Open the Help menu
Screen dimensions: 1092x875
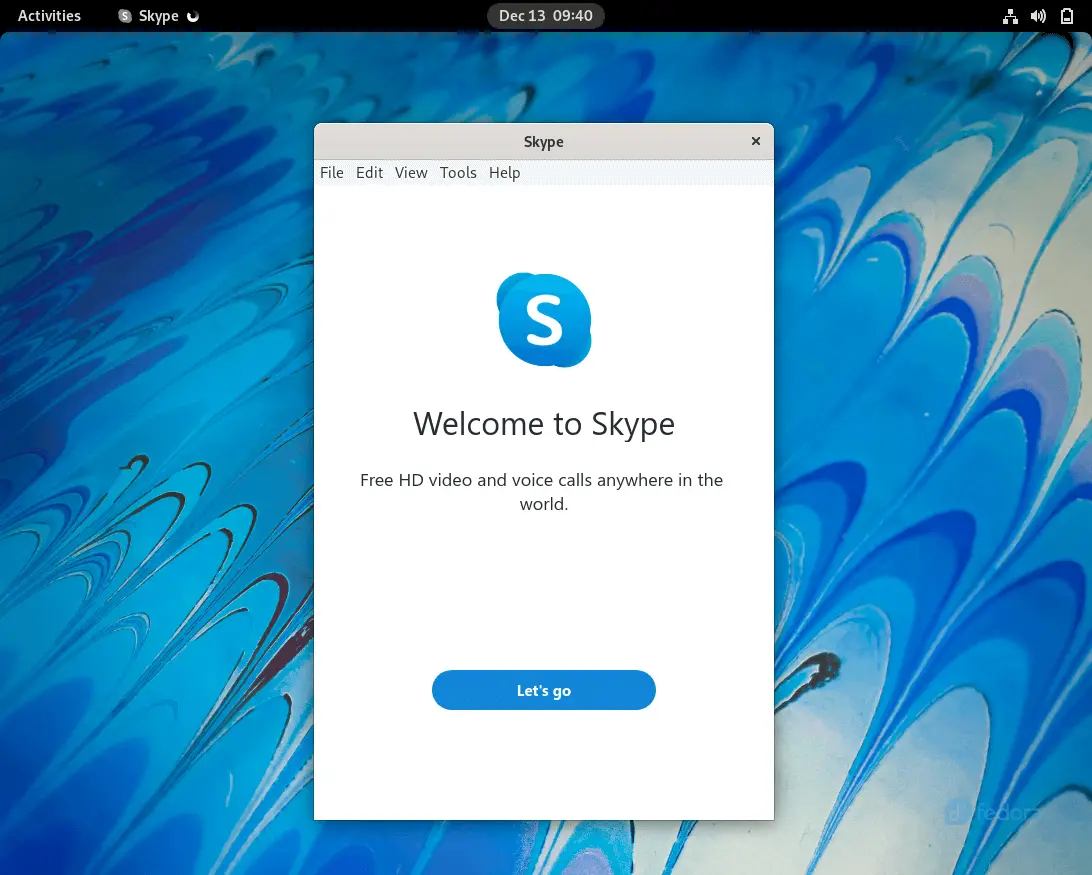coord(504,173)
